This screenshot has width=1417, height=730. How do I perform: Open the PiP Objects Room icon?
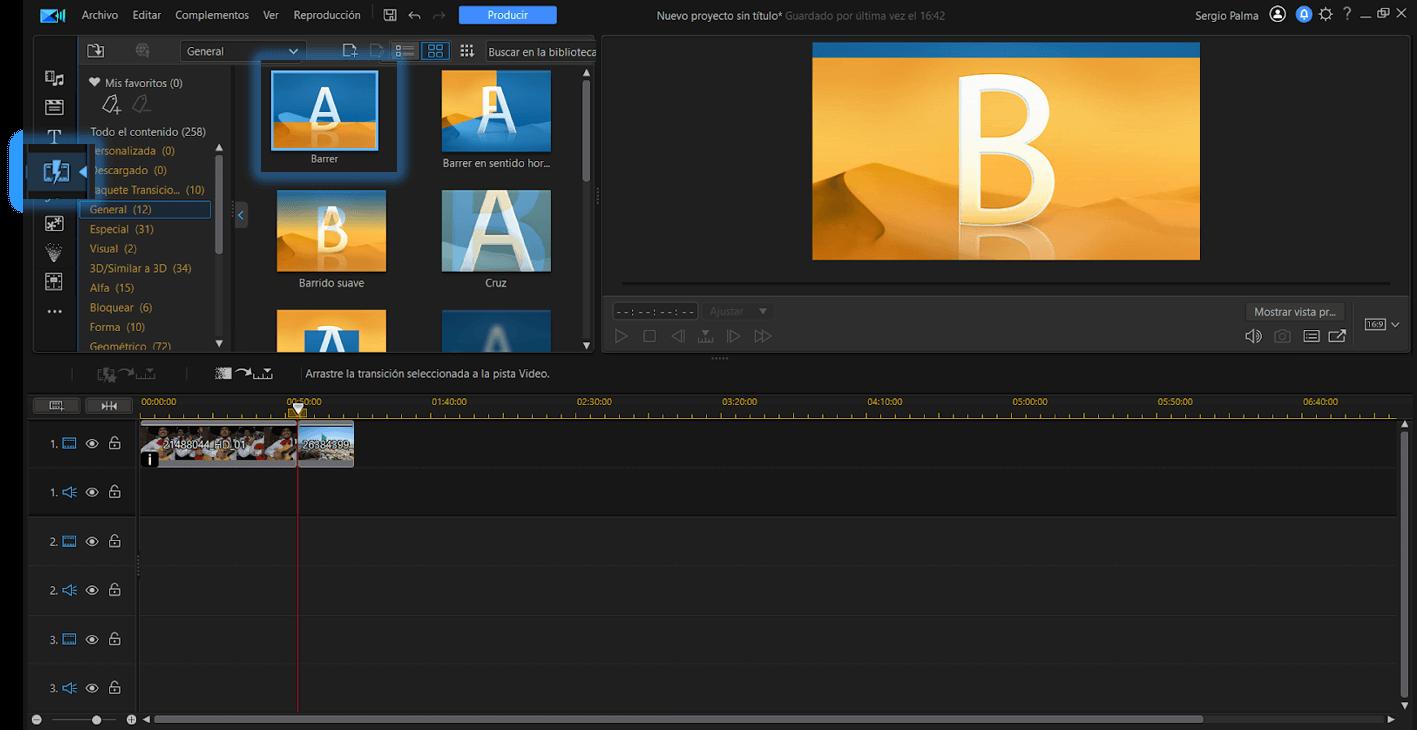[54, 282]
